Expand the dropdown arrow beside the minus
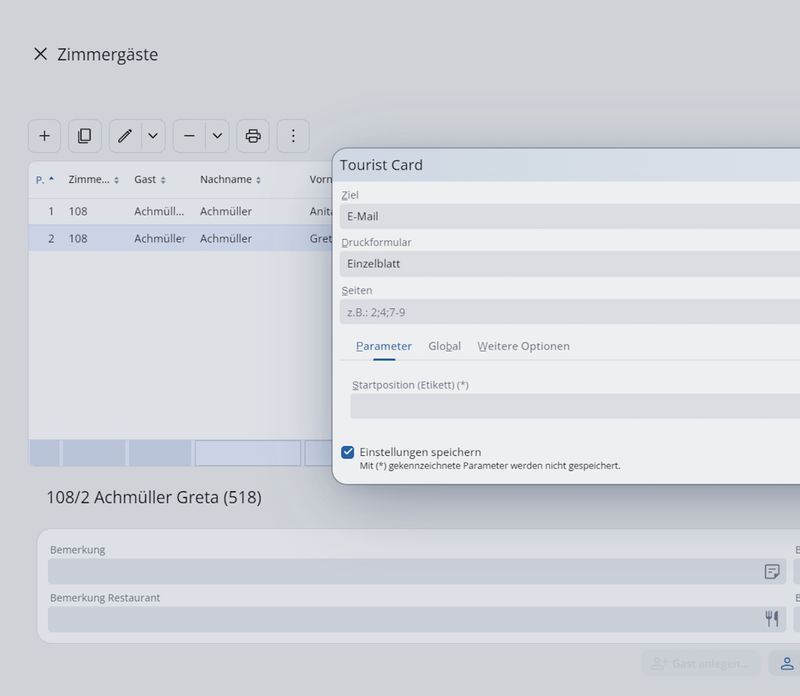The height and width of the screenshot is (696, 800). coord(217,136)
